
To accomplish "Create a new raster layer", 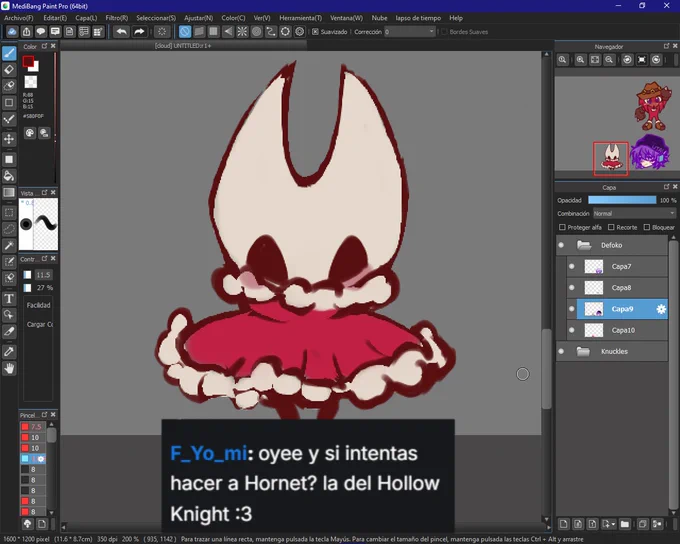I will 563,524.
